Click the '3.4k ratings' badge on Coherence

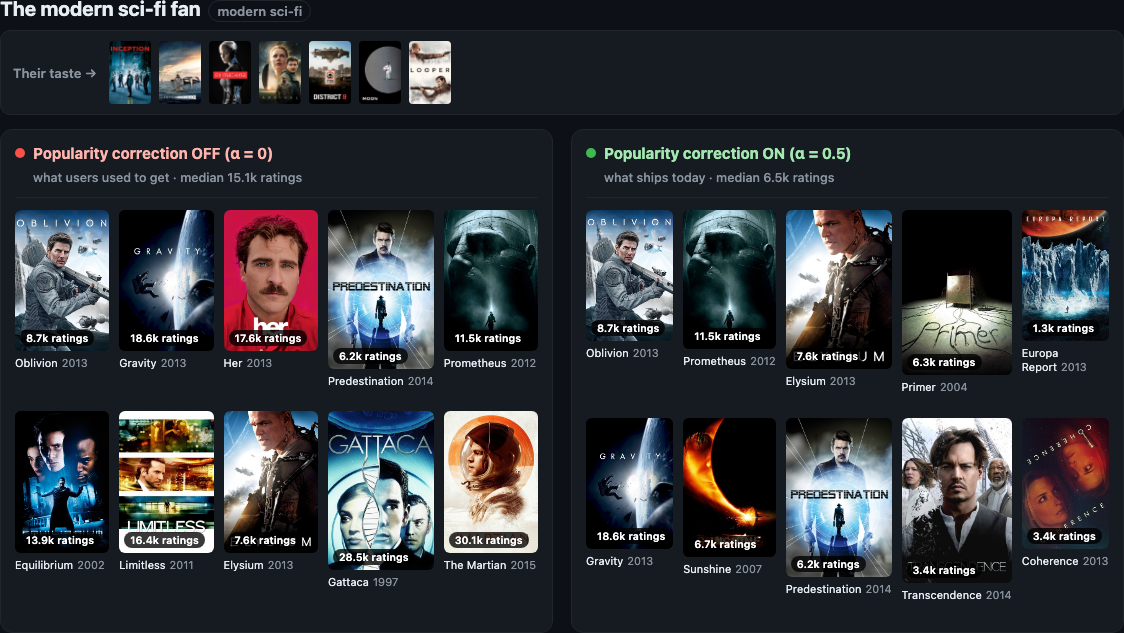[1064, 536]
